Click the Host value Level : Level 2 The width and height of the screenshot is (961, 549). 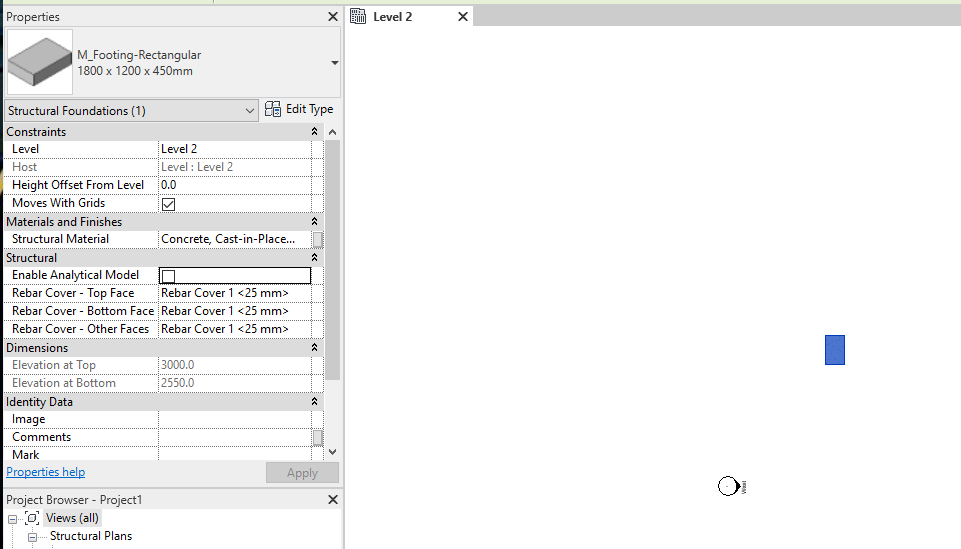(235, 167)
